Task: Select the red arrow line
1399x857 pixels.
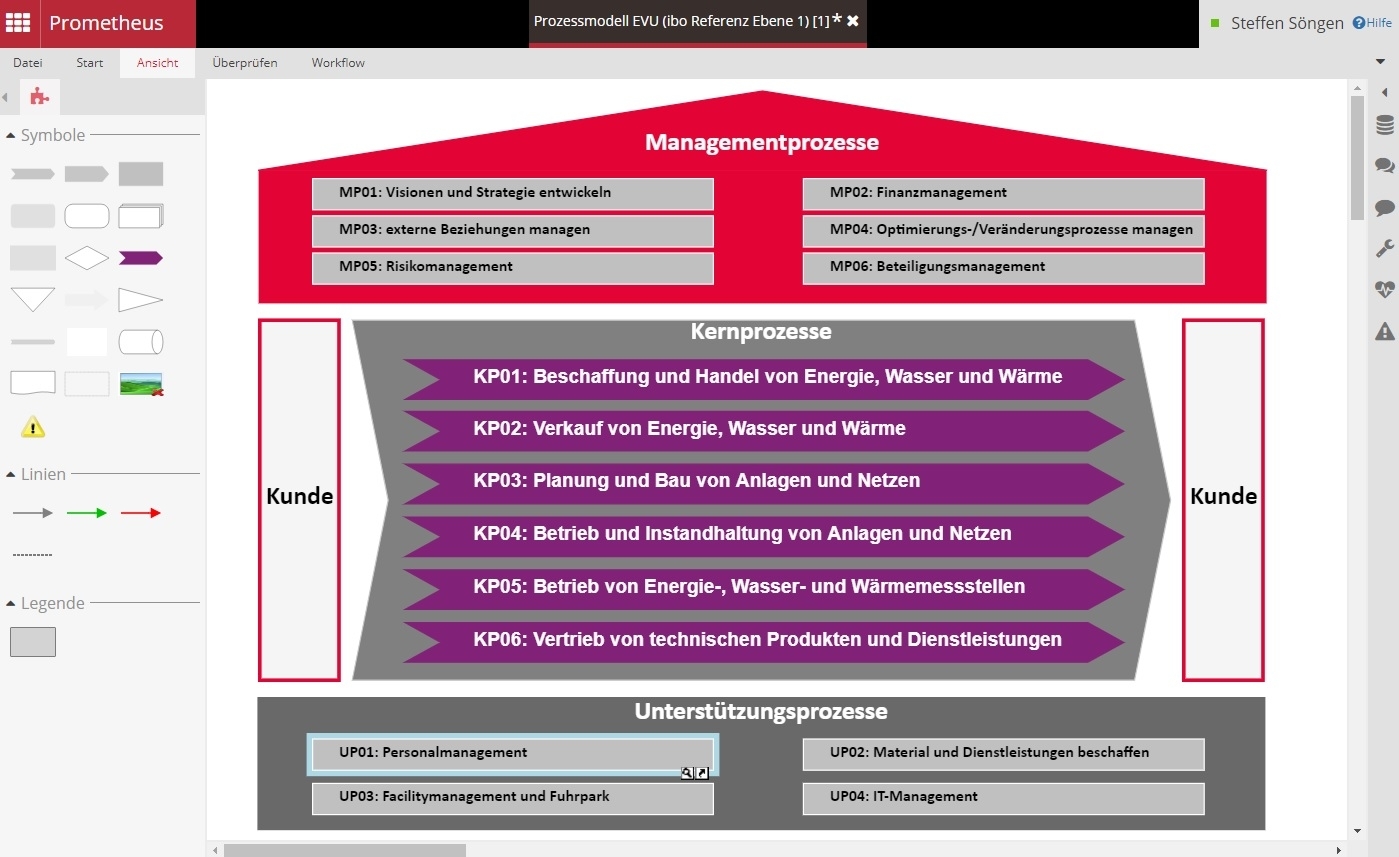Action: (x=141, y=513)
